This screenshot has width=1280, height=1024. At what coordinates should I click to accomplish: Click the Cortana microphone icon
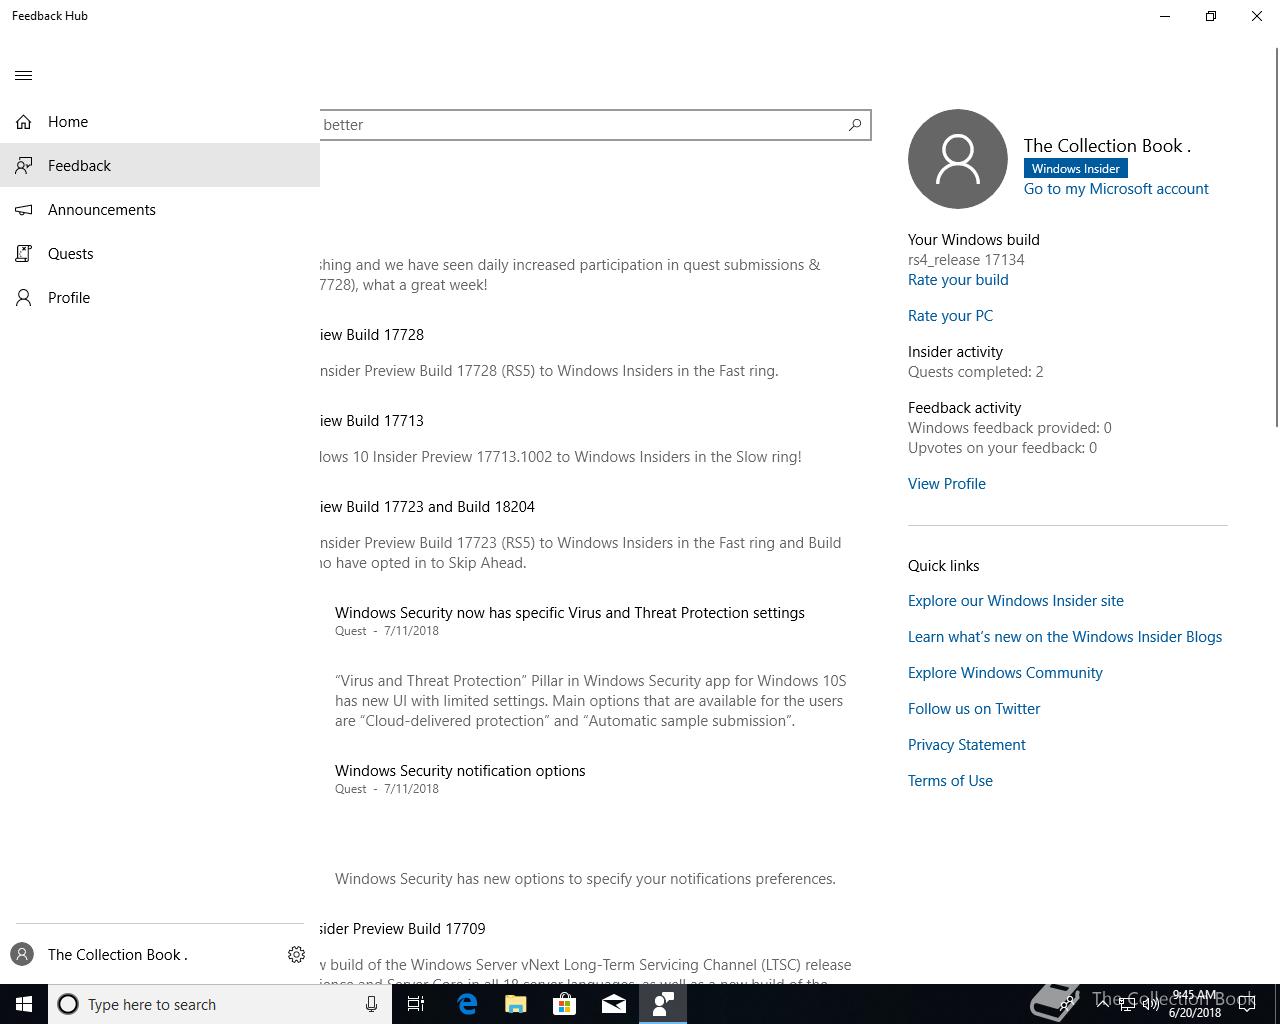point(371,1004)
